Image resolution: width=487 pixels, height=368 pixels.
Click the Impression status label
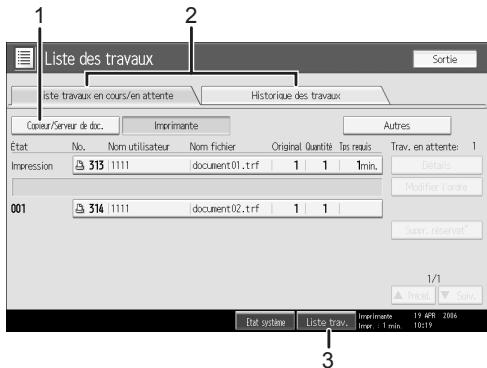32,166
